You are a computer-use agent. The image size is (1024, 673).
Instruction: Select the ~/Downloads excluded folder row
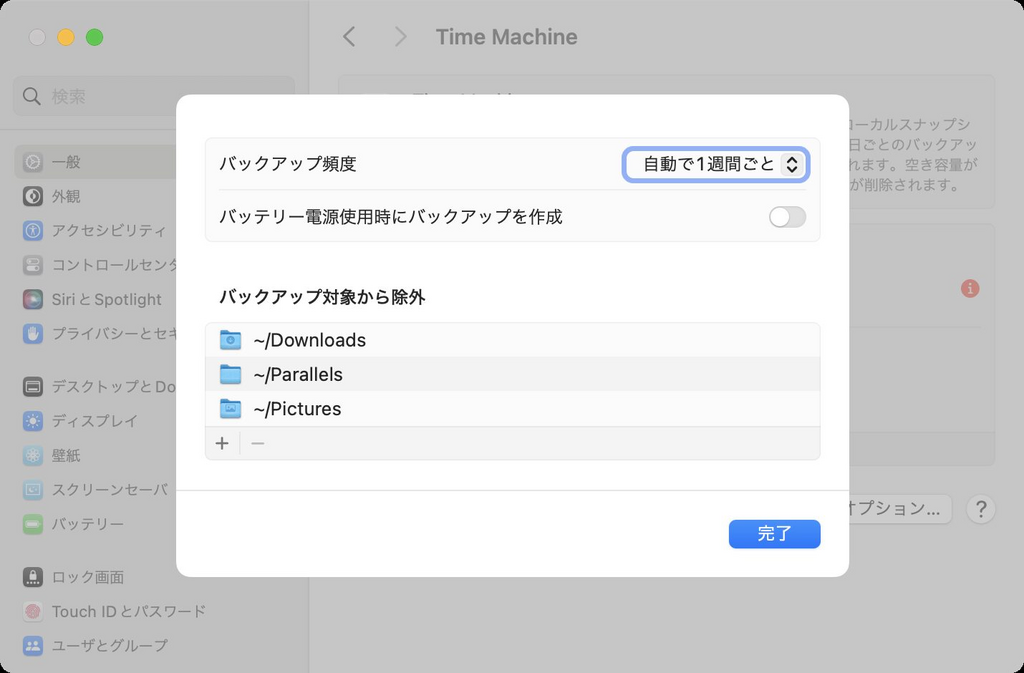513,340
